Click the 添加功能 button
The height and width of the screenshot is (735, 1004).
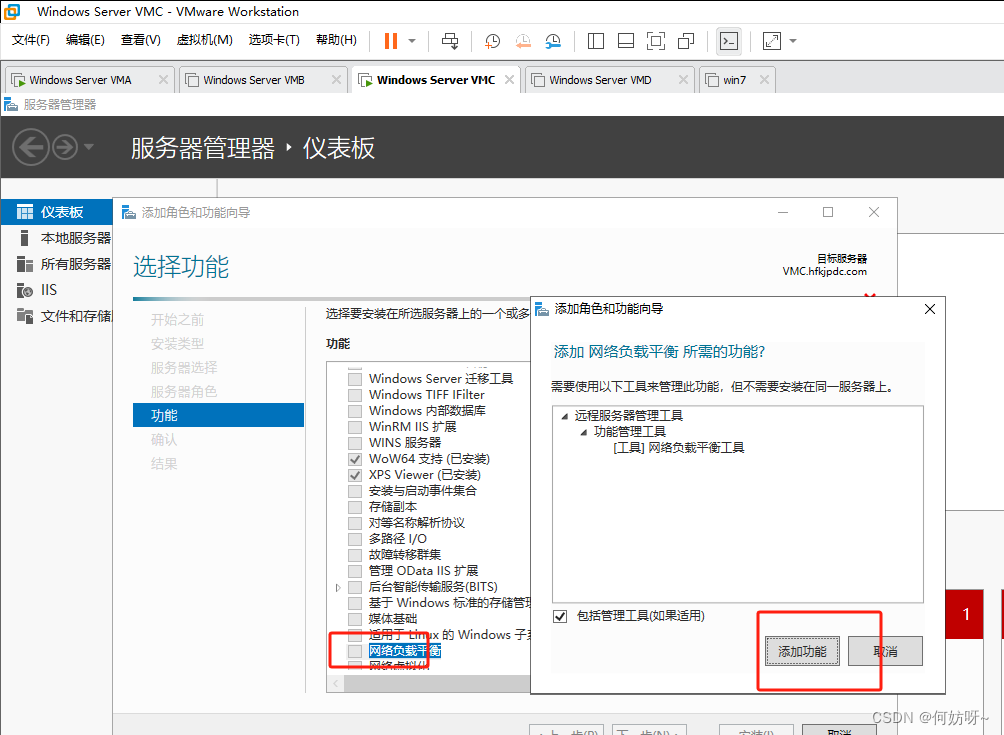pyautogui.click(x=802, y=651)
